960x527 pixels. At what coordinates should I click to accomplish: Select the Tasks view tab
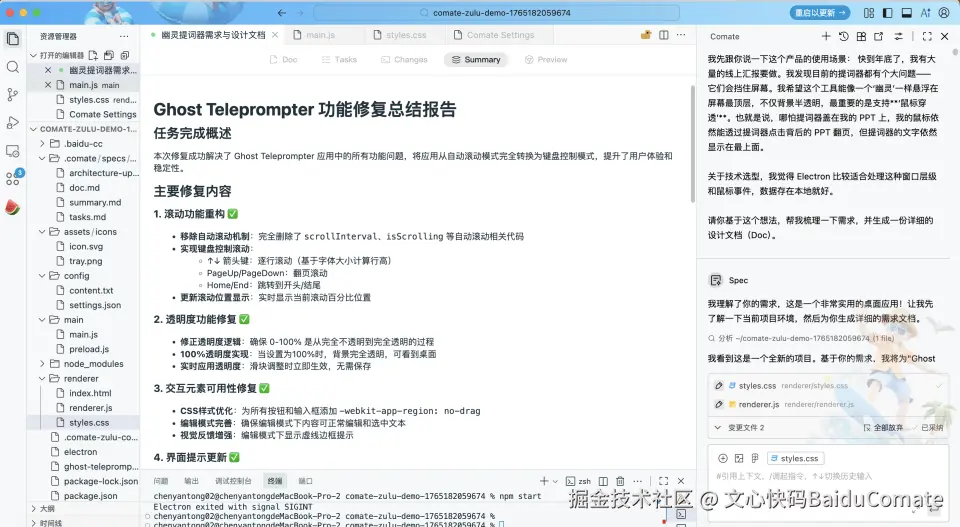coord(339,59)
